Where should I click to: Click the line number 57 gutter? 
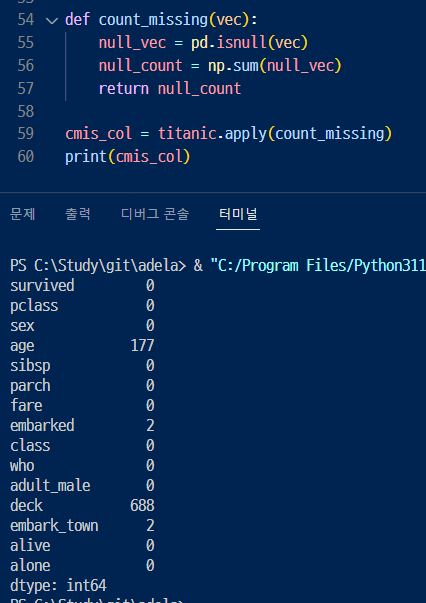pos(25,89)
